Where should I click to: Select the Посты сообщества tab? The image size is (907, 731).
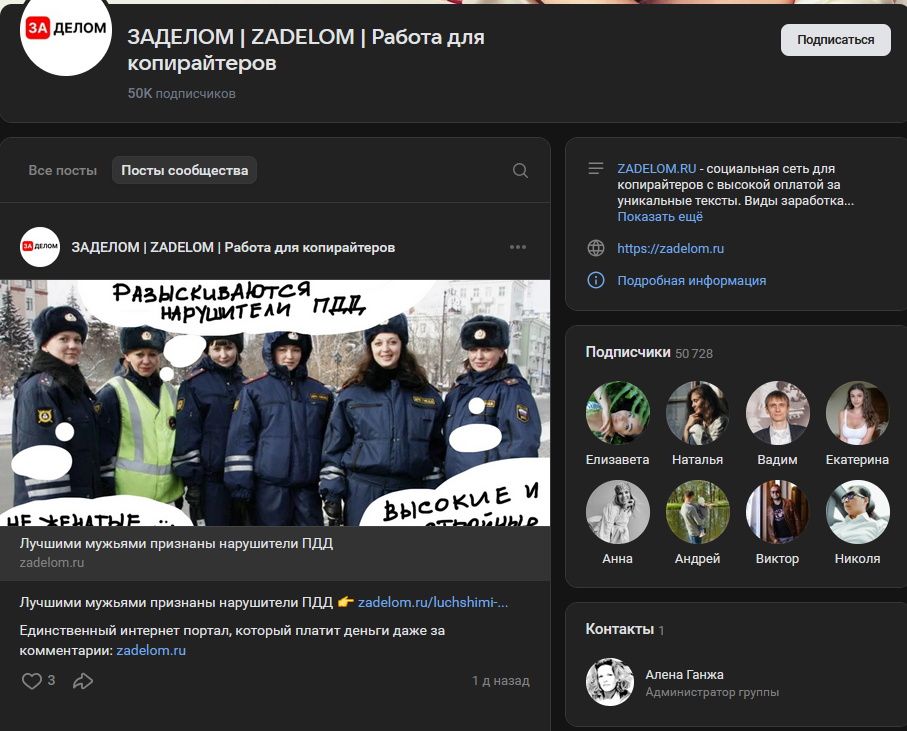(x=183, y=170)
